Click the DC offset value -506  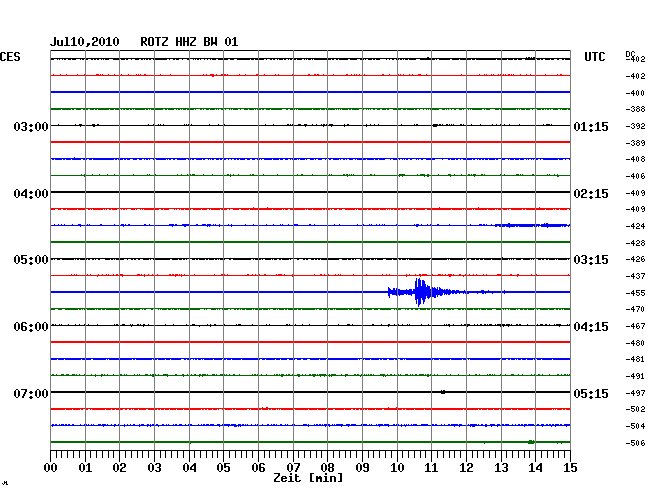tap(635, 443)
